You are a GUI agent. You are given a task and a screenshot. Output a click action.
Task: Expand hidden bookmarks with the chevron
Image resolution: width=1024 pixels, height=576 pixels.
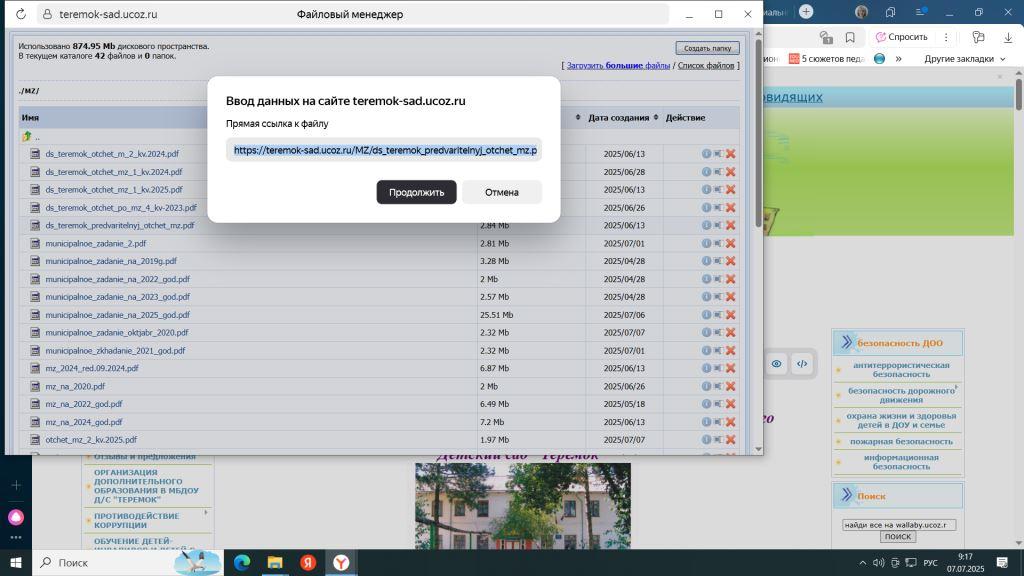[899, 59]
